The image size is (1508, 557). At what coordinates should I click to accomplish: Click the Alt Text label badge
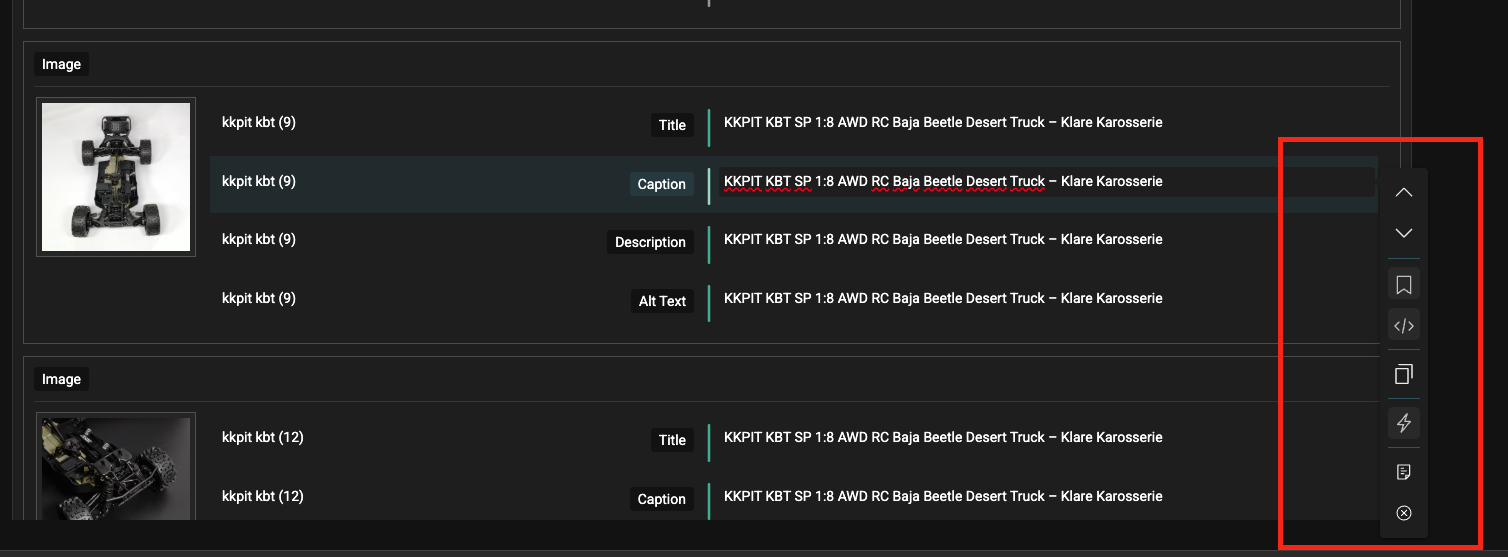click(662, 301)
